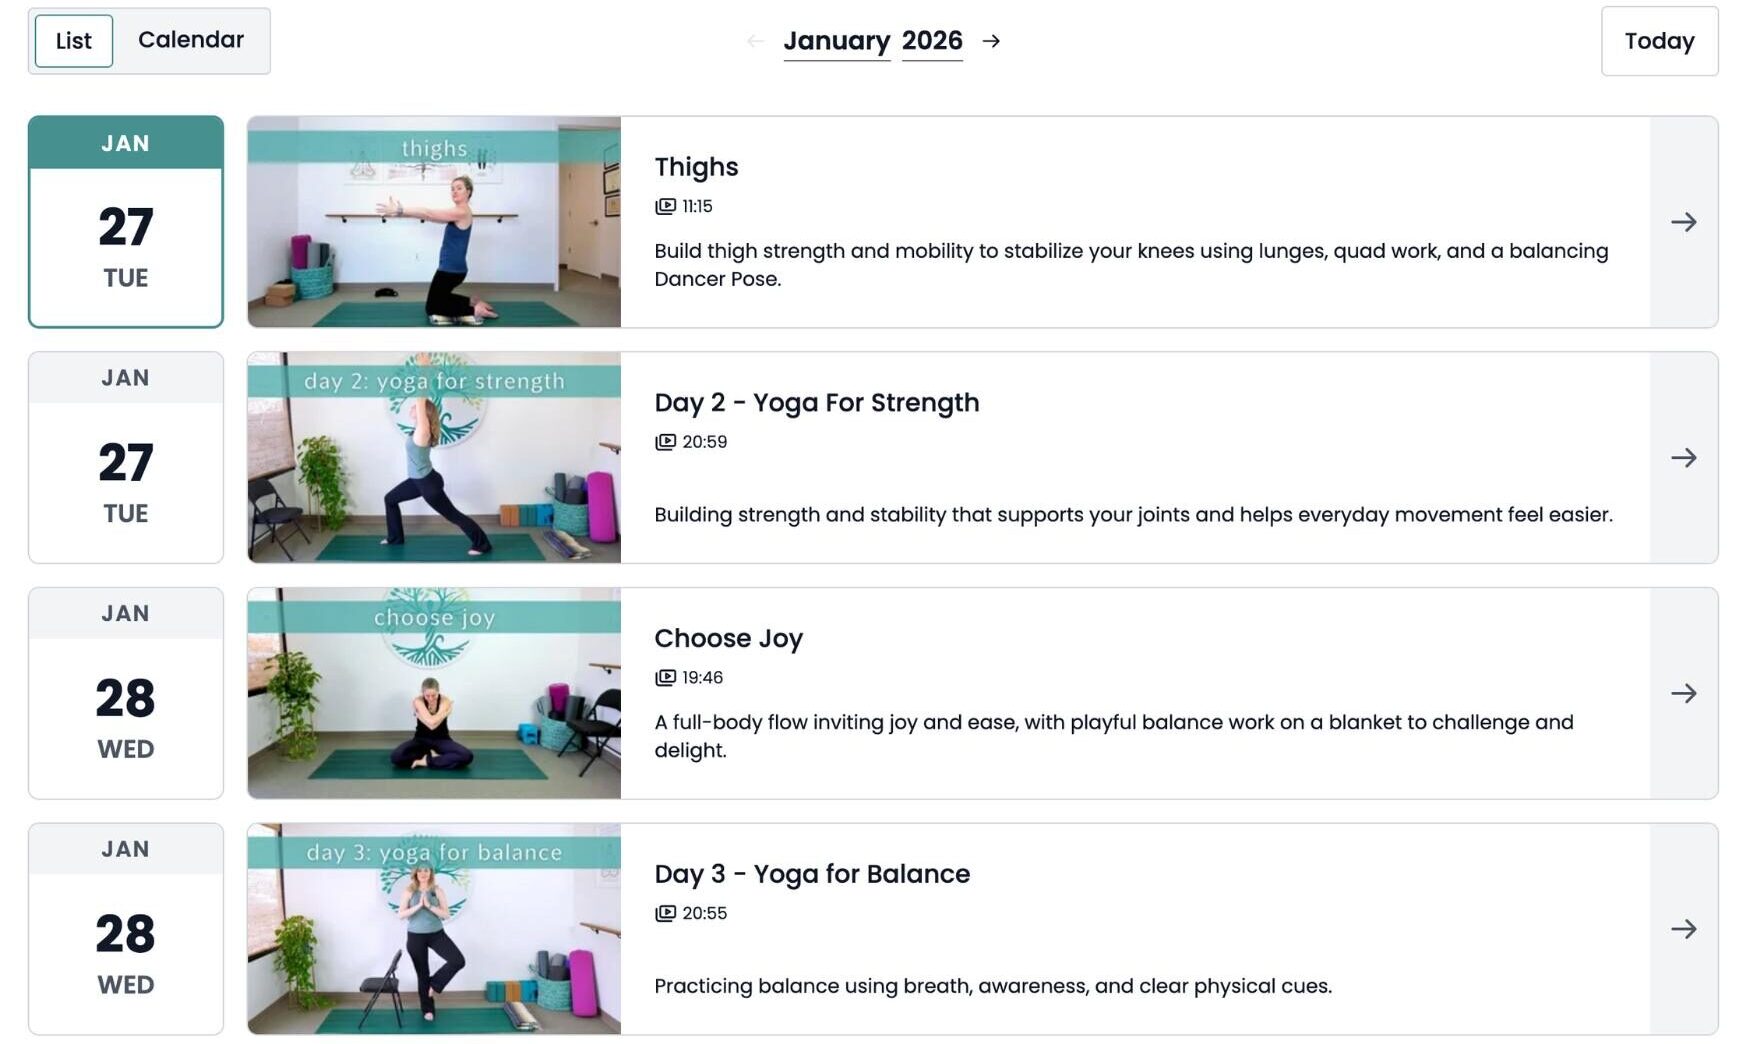Go to next month arrow

click(x=991, y=41)
